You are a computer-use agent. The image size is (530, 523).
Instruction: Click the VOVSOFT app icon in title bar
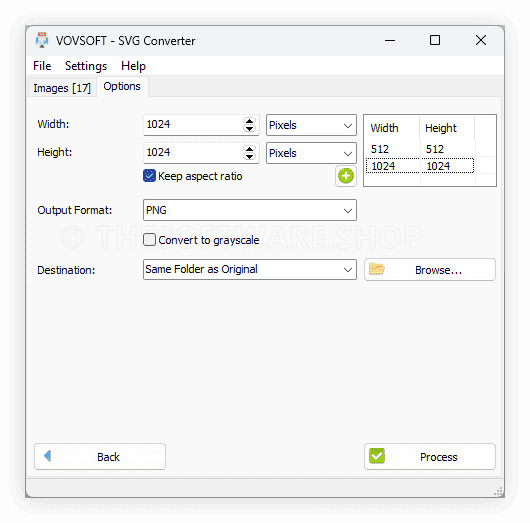(42, 40)
